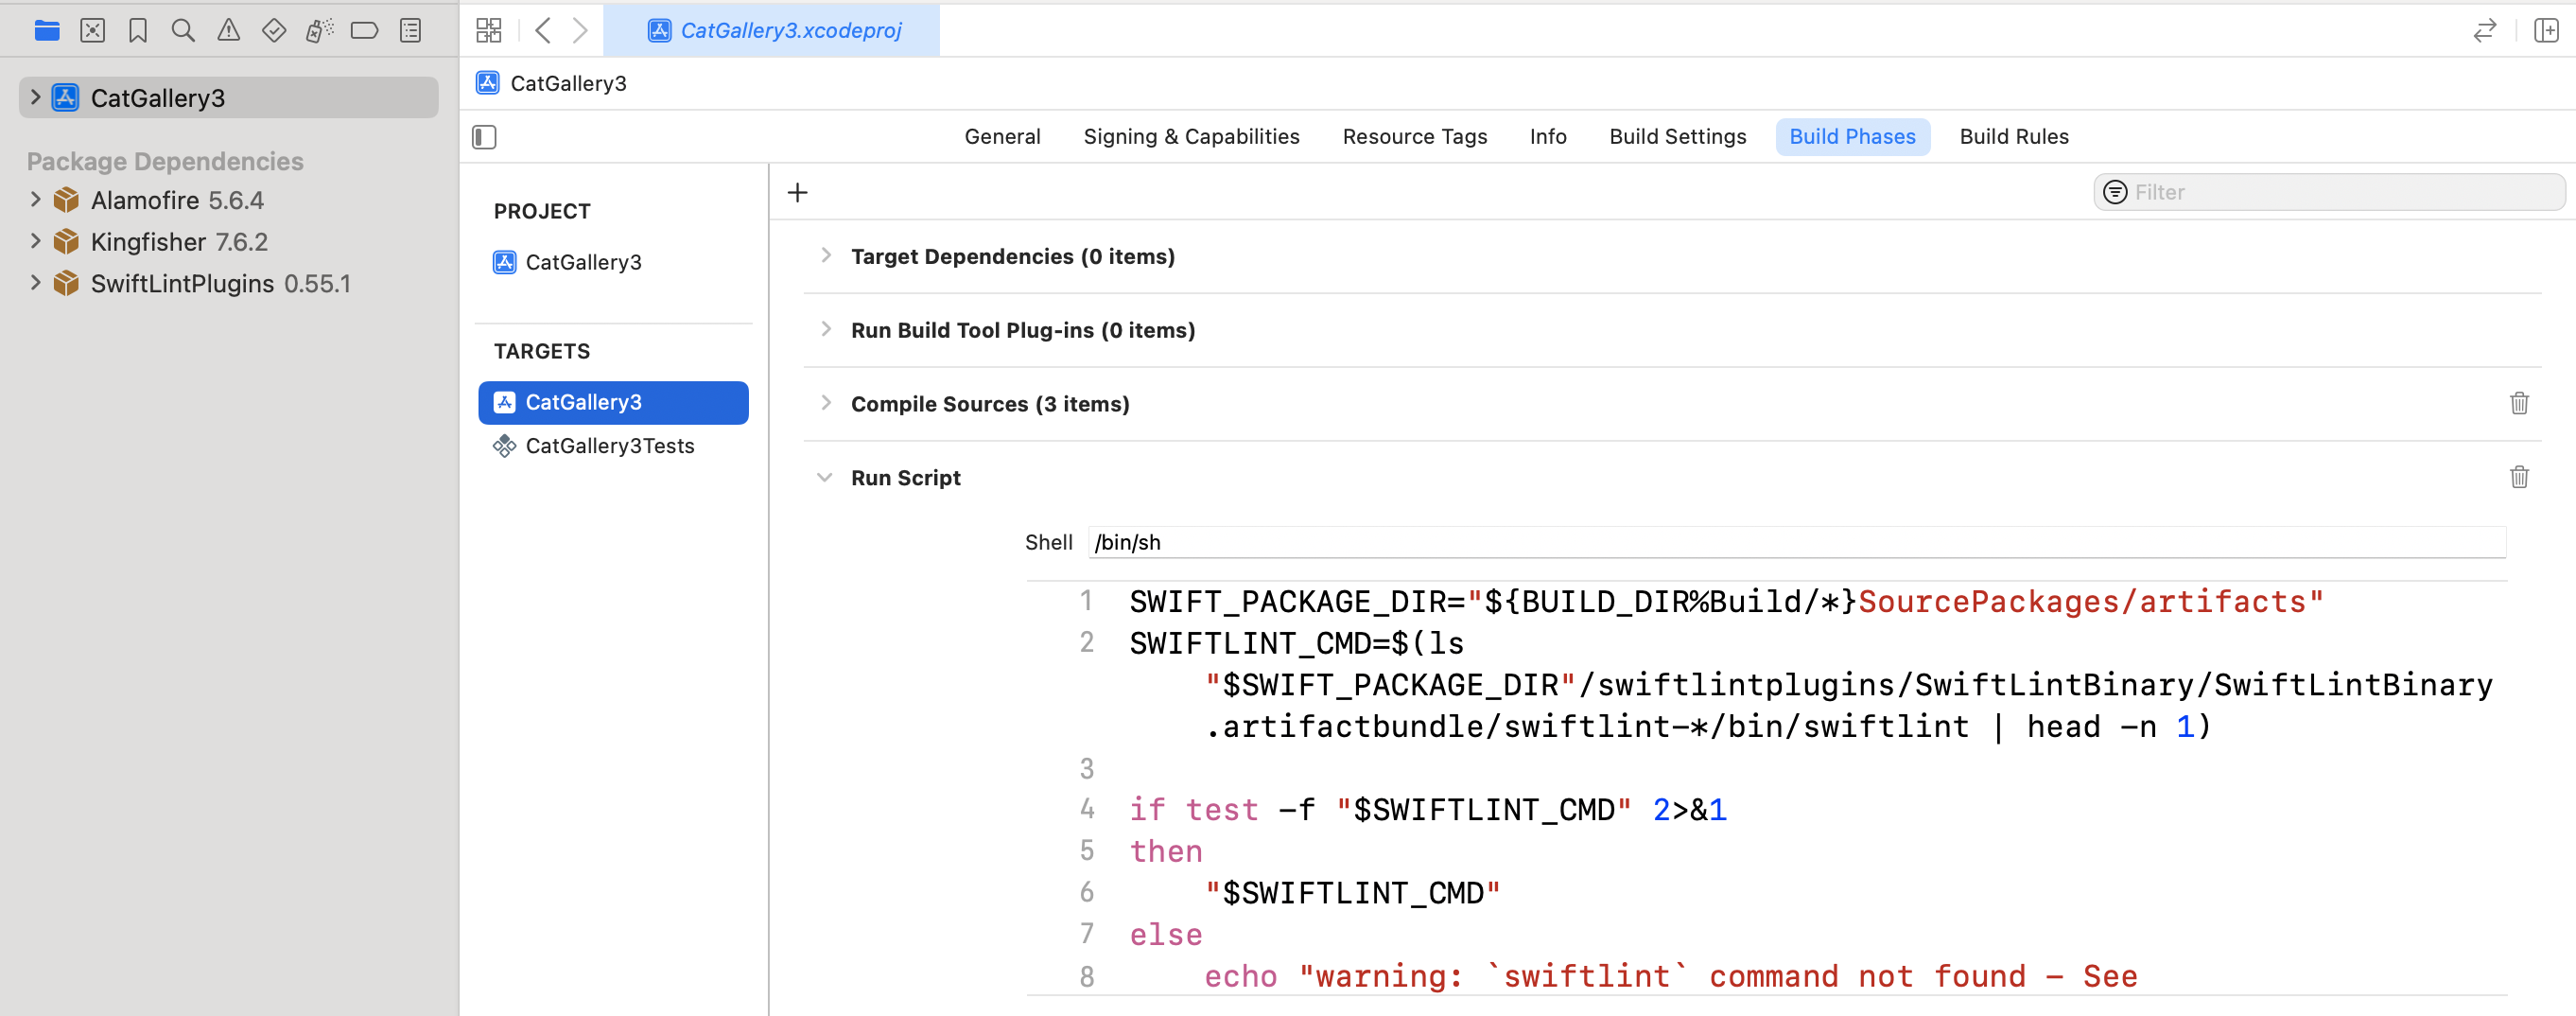Add a new build phase with plus

(797, 193)
